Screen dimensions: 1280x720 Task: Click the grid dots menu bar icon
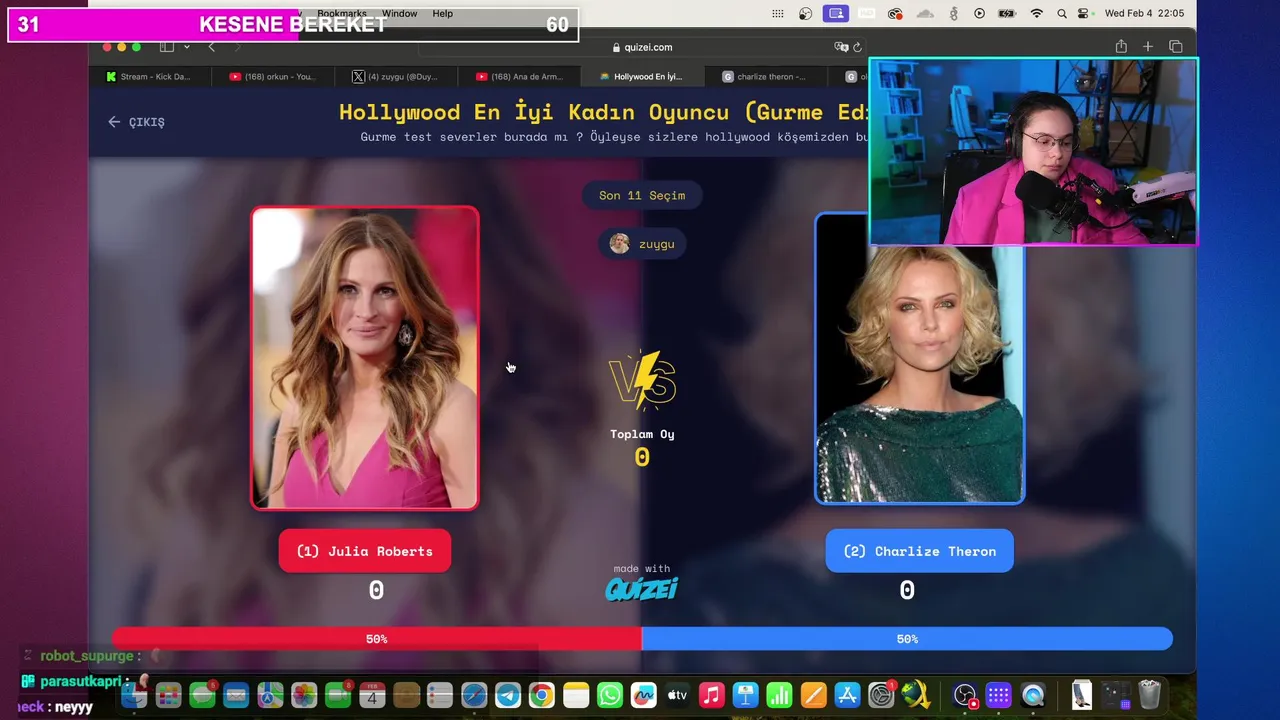[778, 13]
